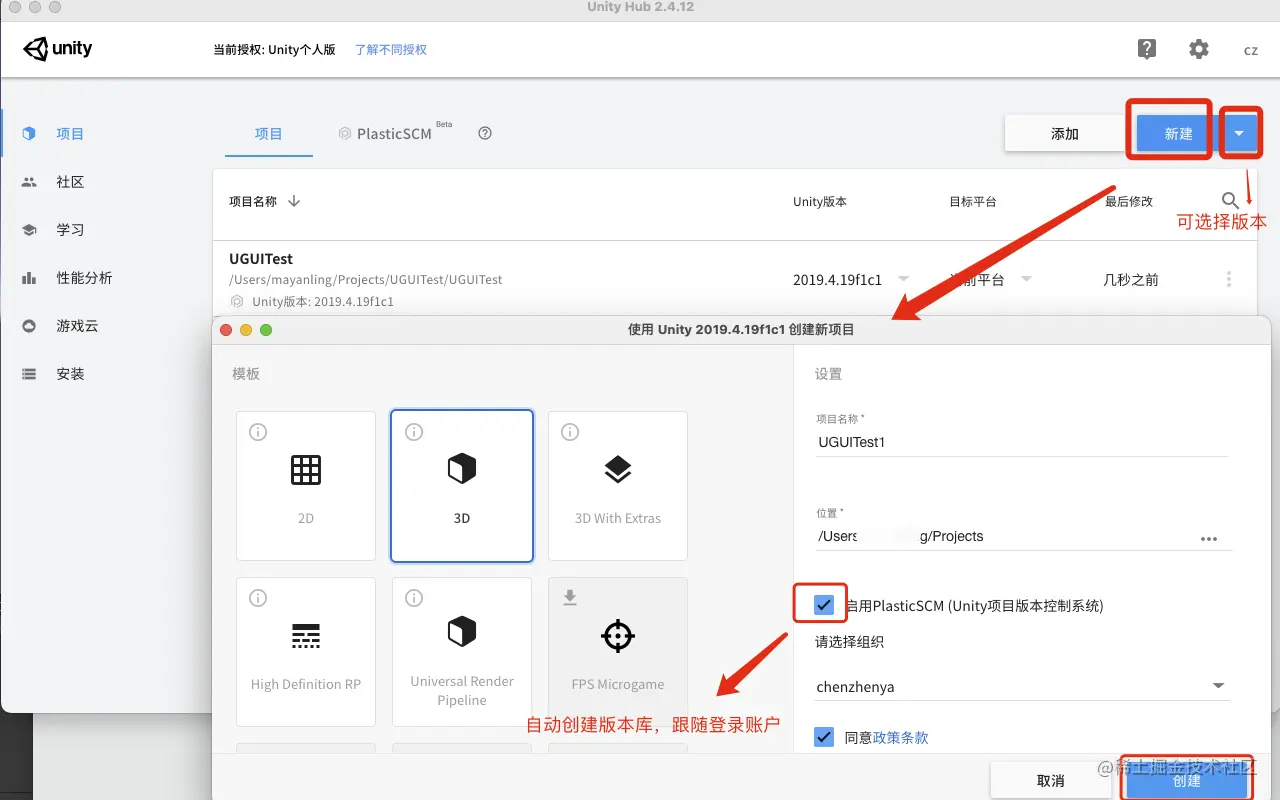The width and height of the screenshot is (1280, 800).
Task: Open UGUITest row three-dot menu
Action: (1229, 280)
